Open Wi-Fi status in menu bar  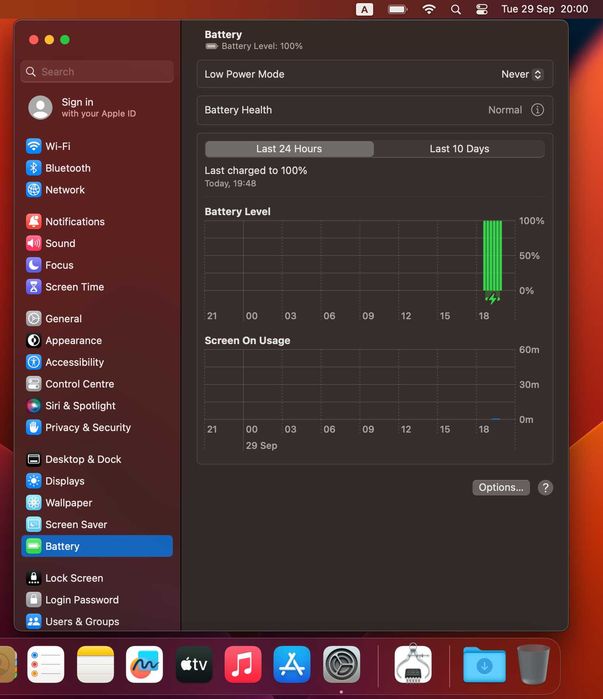click(429, 9)
